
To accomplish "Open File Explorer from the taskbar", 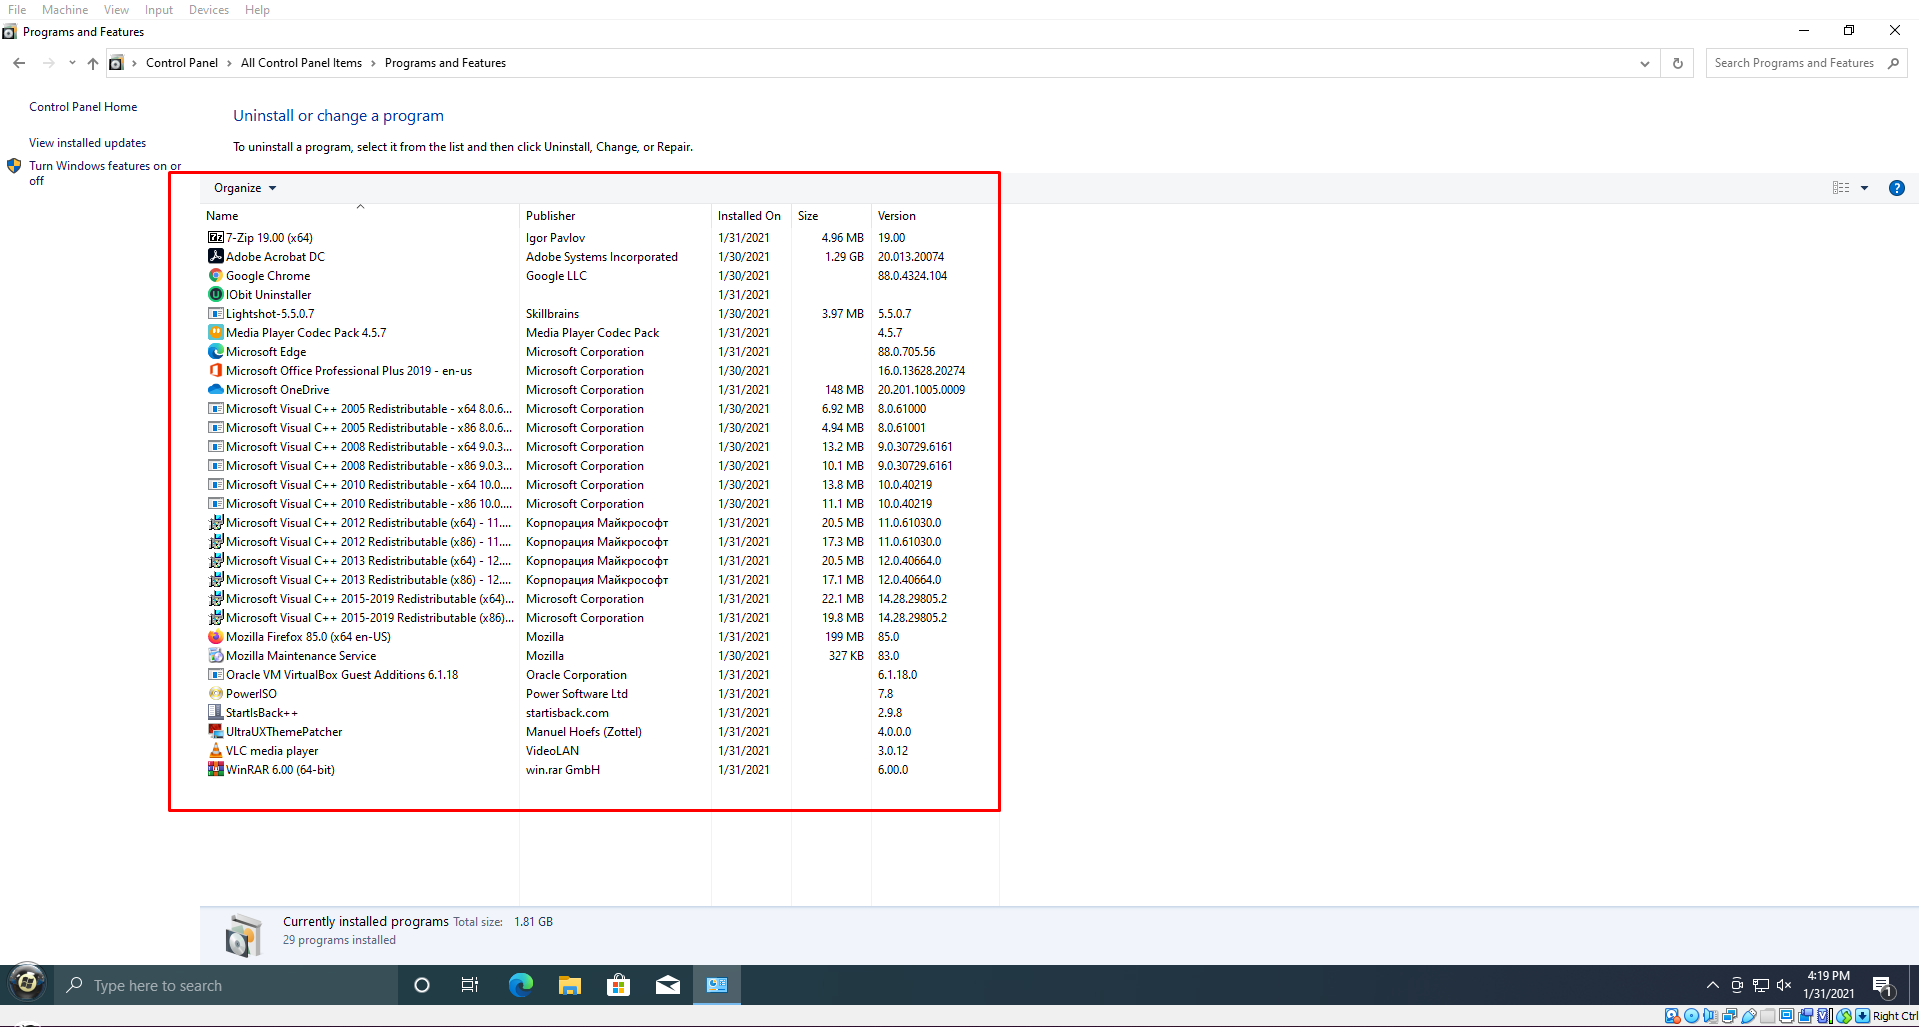I will [569, 985].
